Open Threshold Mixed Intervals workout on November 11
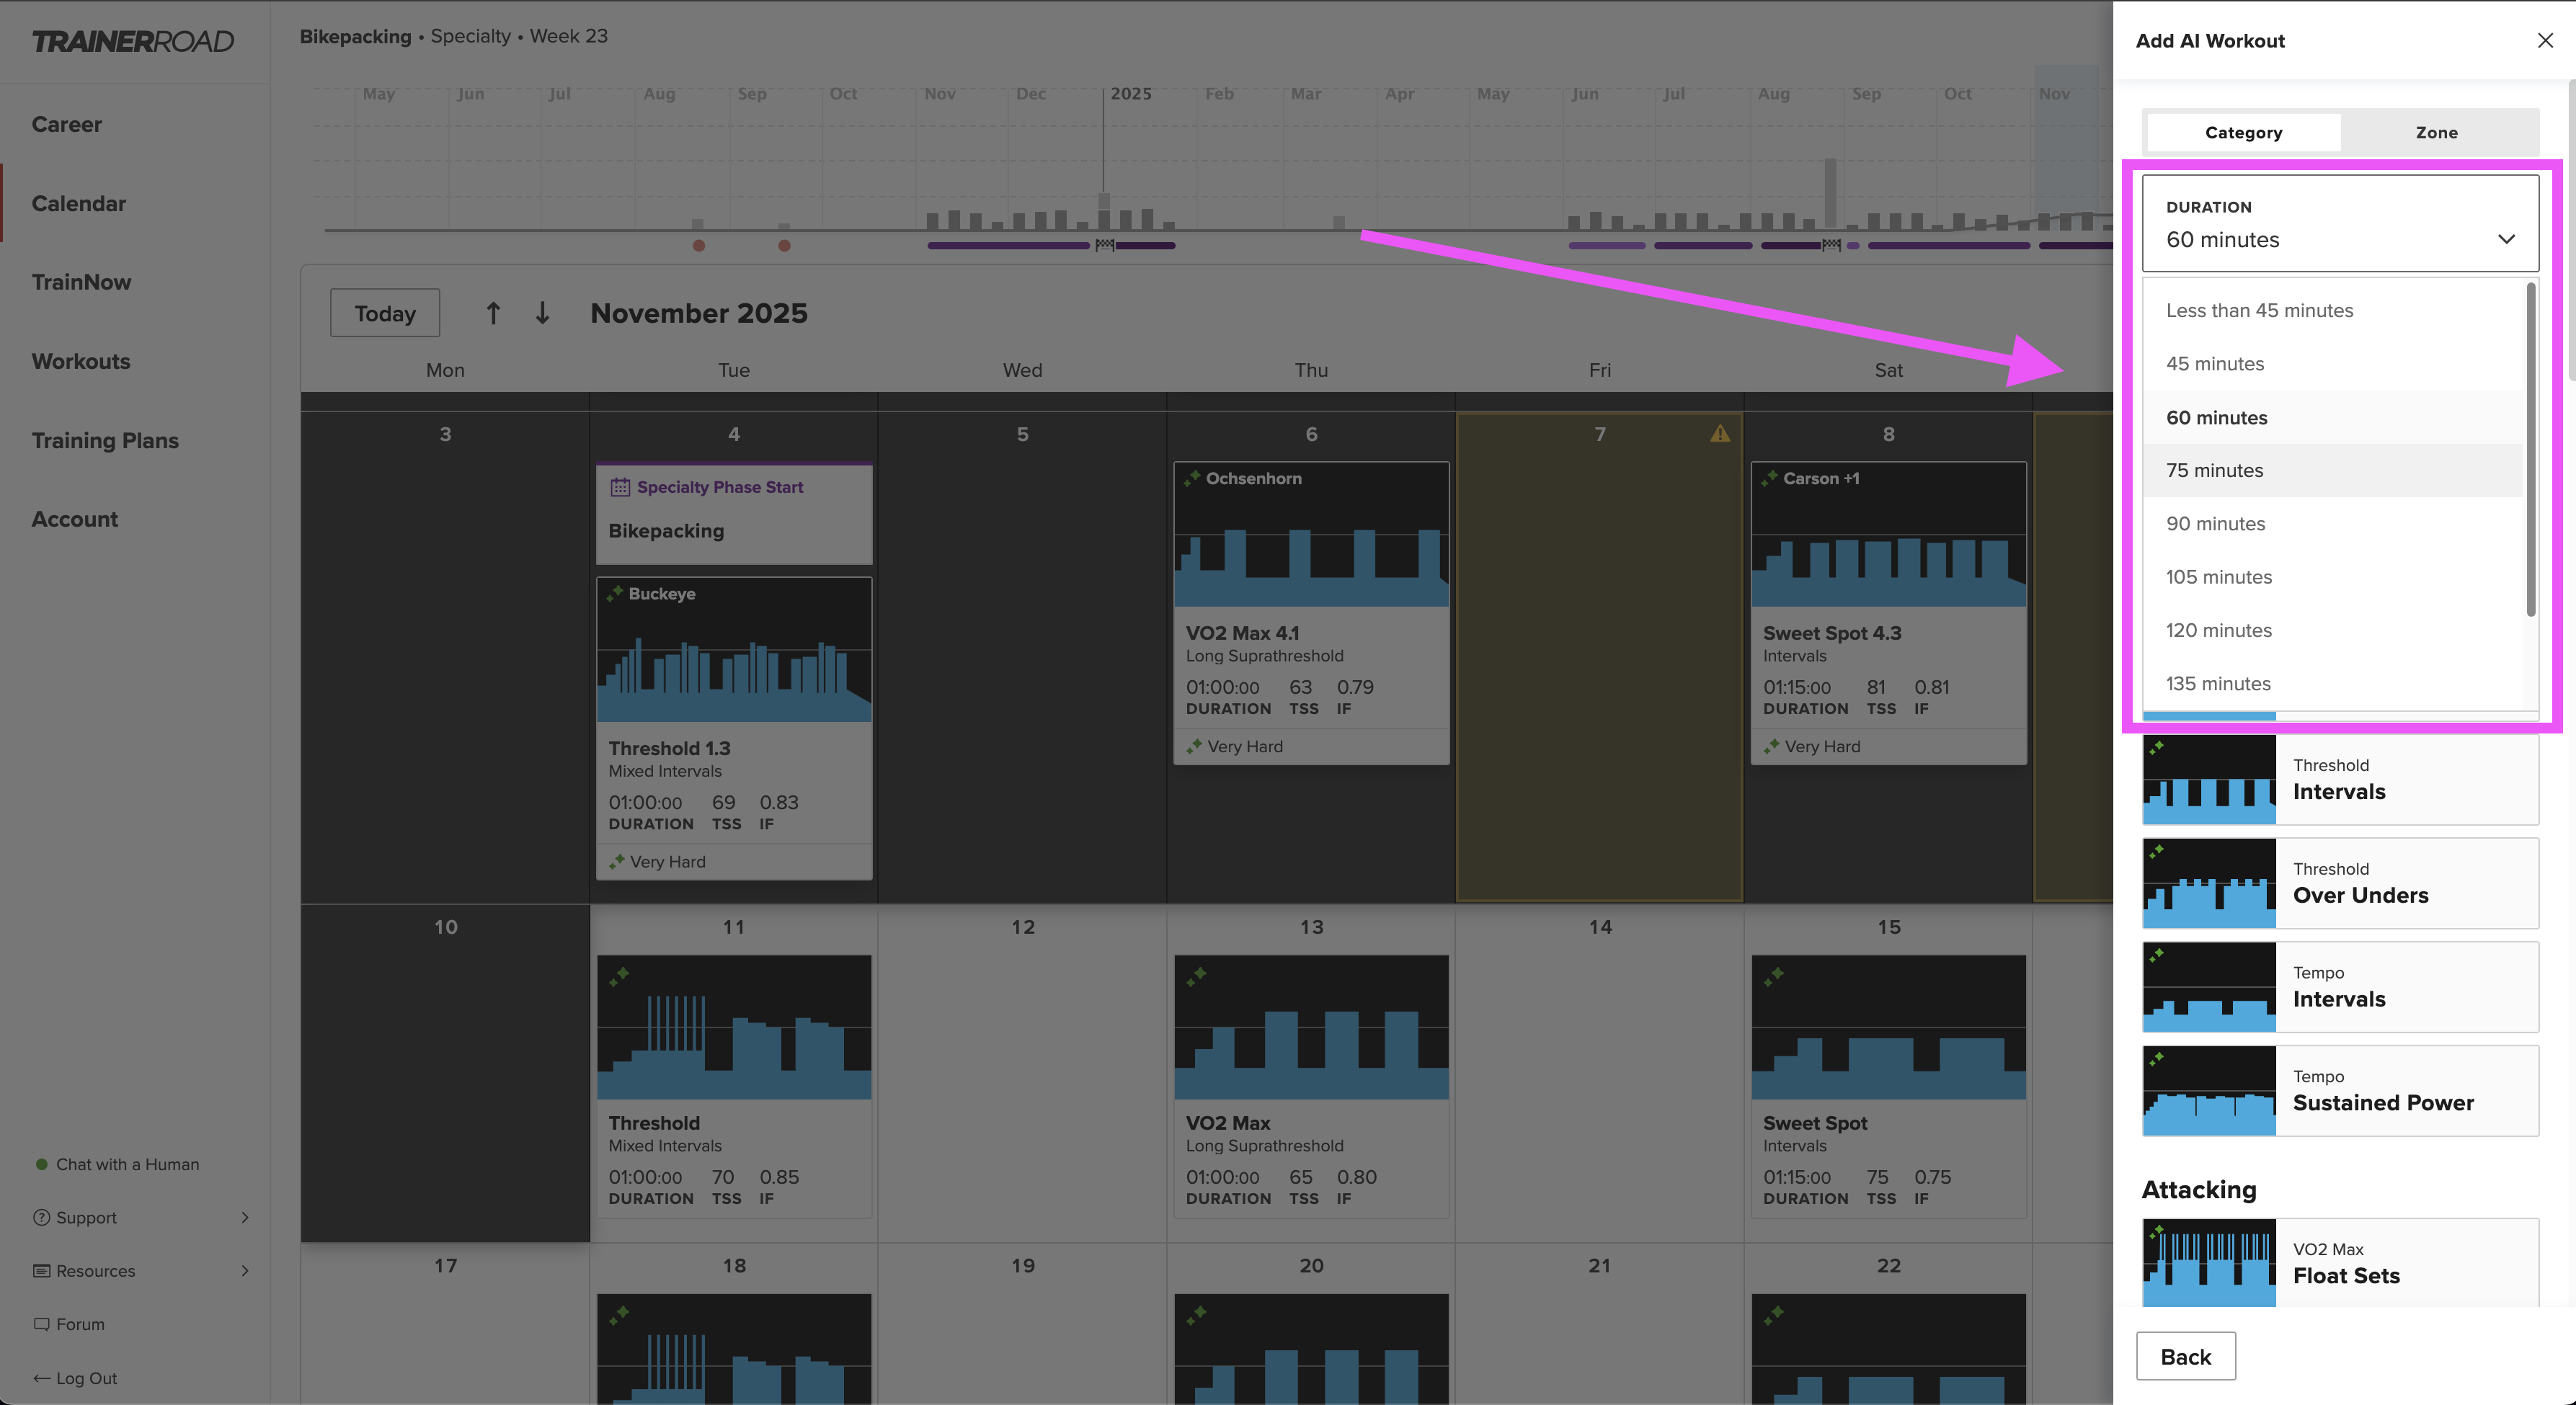This screenshot has height=1405, width=2576. click(x=734, y=1086)
